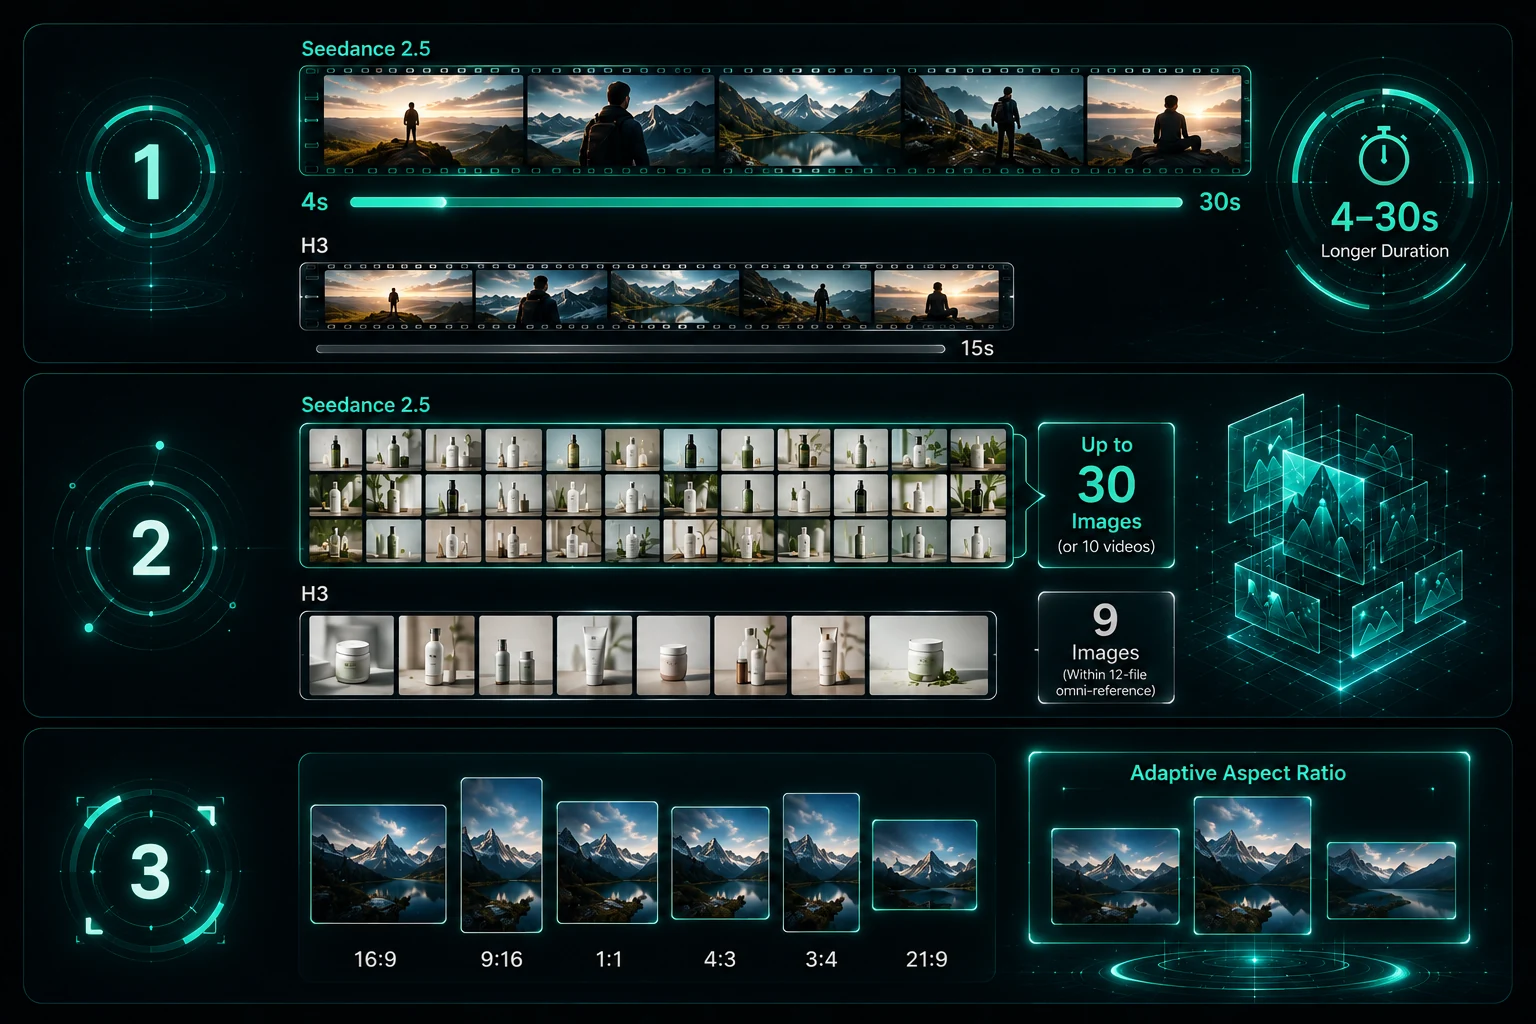Click the "4:3" ratio label
This screenshot has height=1024, width=1536.
pos(720,960)
